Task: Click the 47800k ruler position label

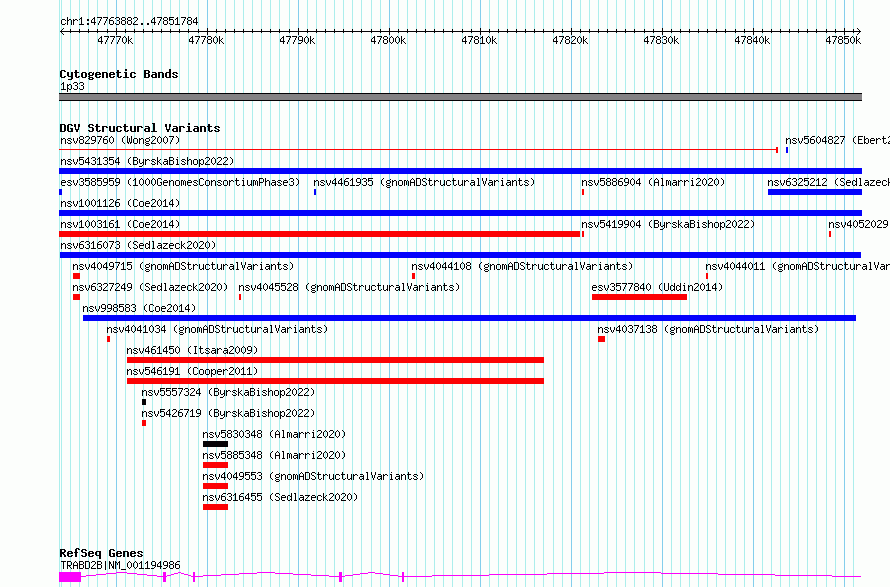Action: coord(388,40)
